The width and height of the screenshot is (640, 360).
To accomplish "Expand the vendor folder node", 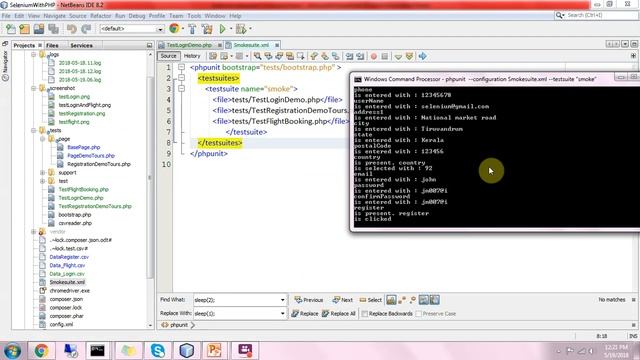I will (34, 231).
